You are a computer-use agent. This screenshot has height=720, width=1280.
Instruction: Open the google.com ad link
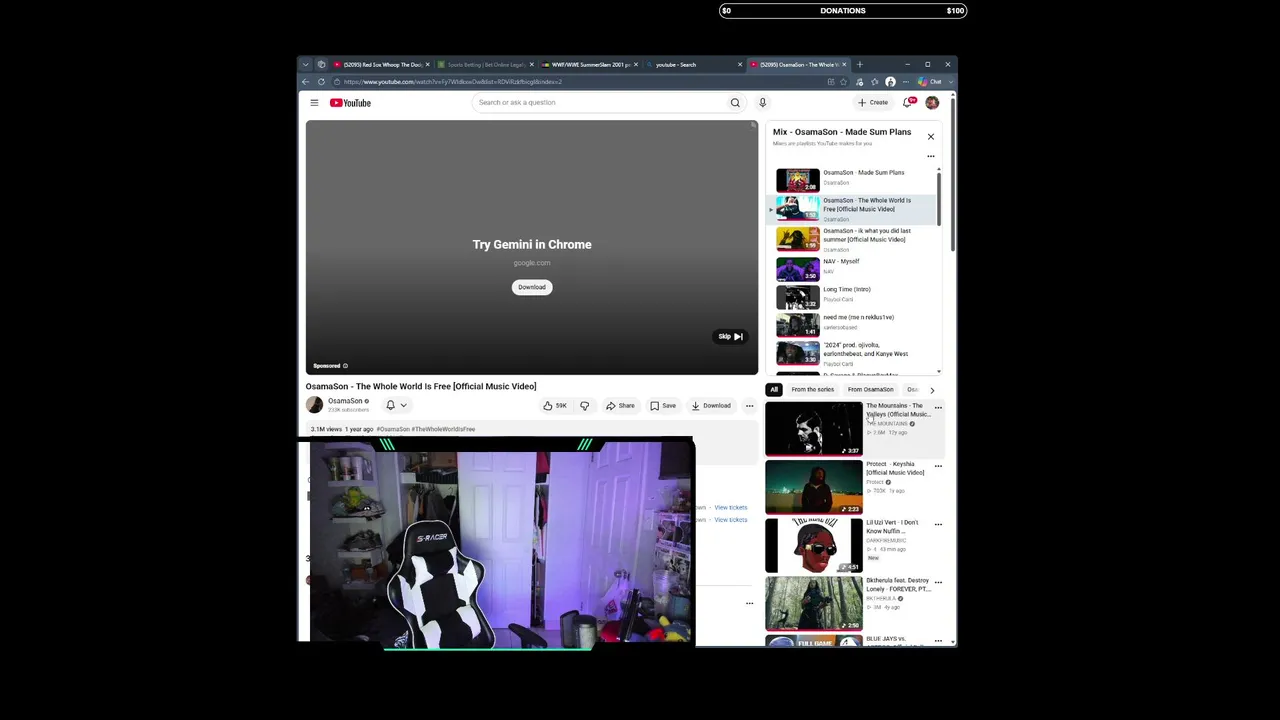pos(532,263)
